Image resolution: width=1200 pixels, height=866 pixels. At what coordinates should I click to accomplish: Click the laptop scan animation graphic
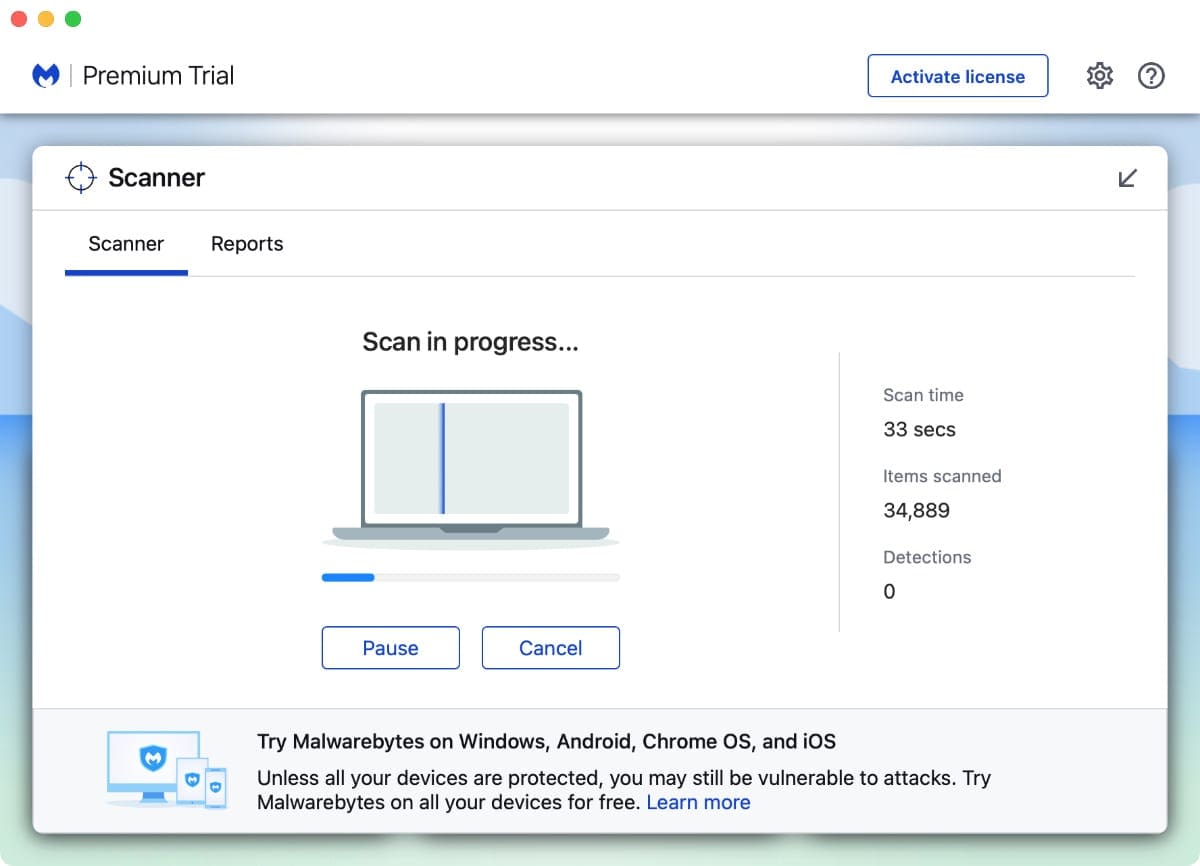470,466
